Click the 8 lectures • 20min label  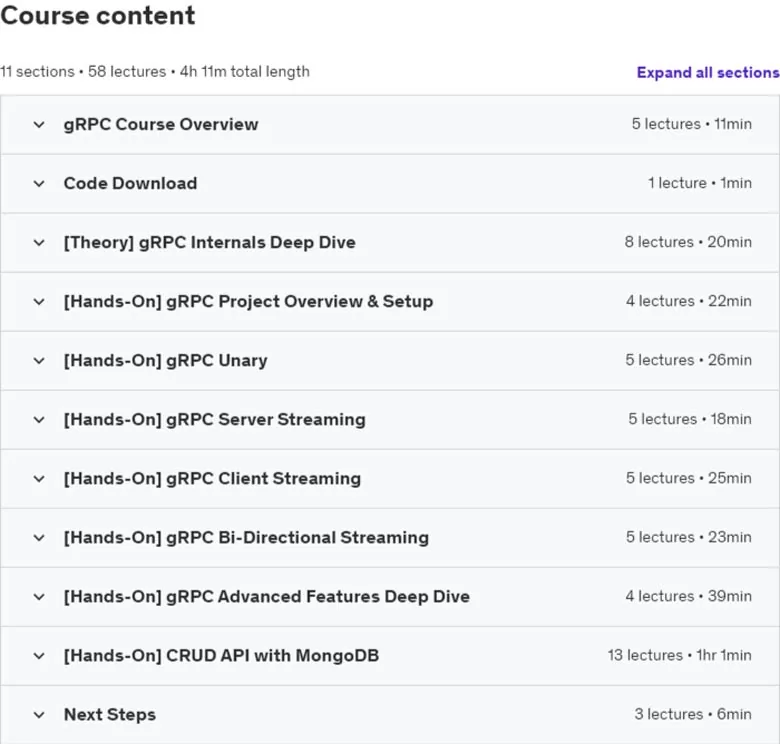point(688,242)
